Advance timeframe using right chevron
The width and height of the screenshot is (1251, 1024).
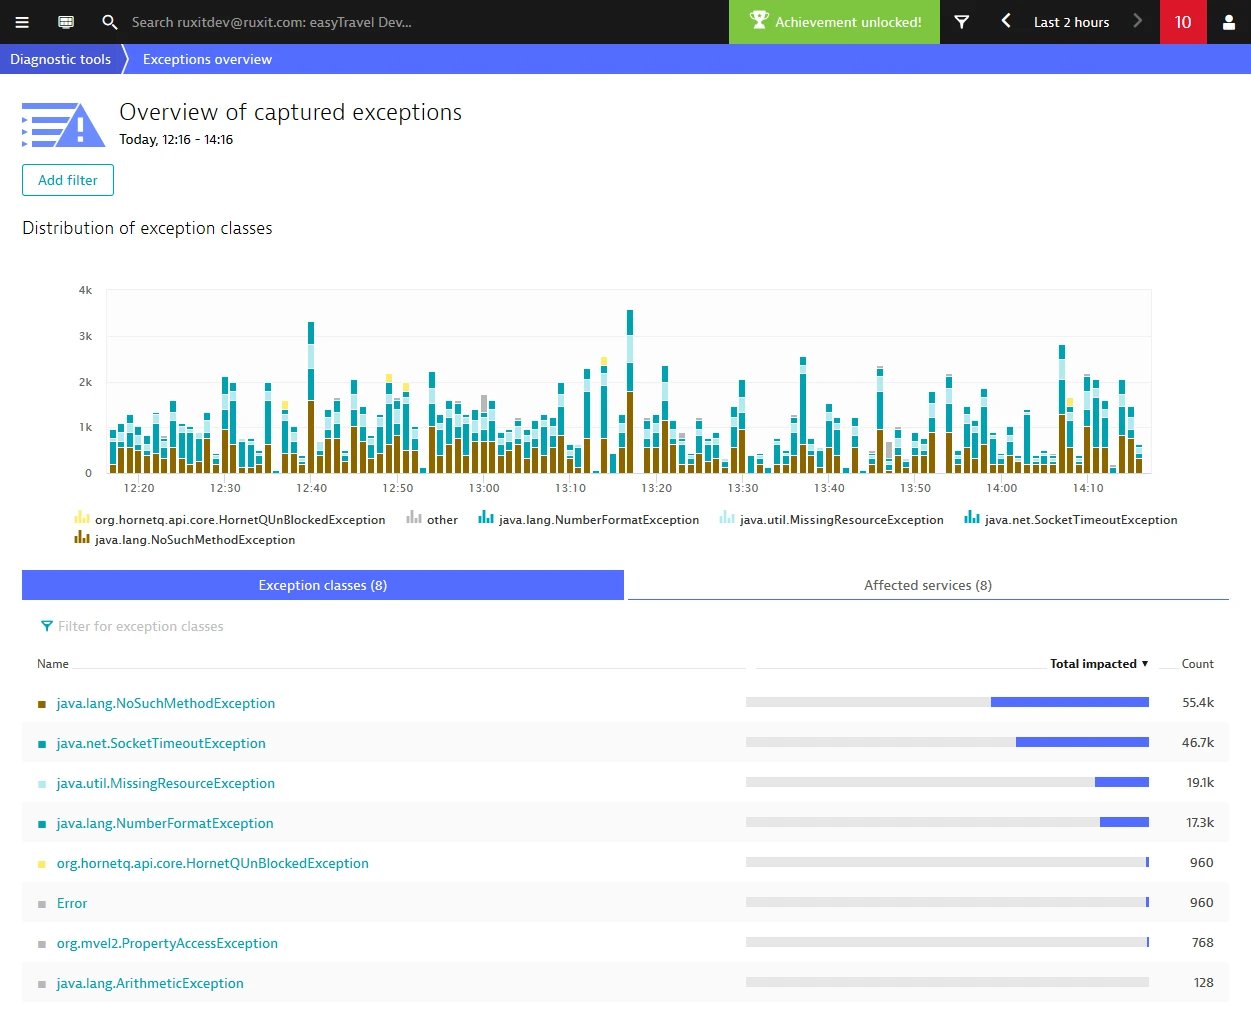point(1140,22)
